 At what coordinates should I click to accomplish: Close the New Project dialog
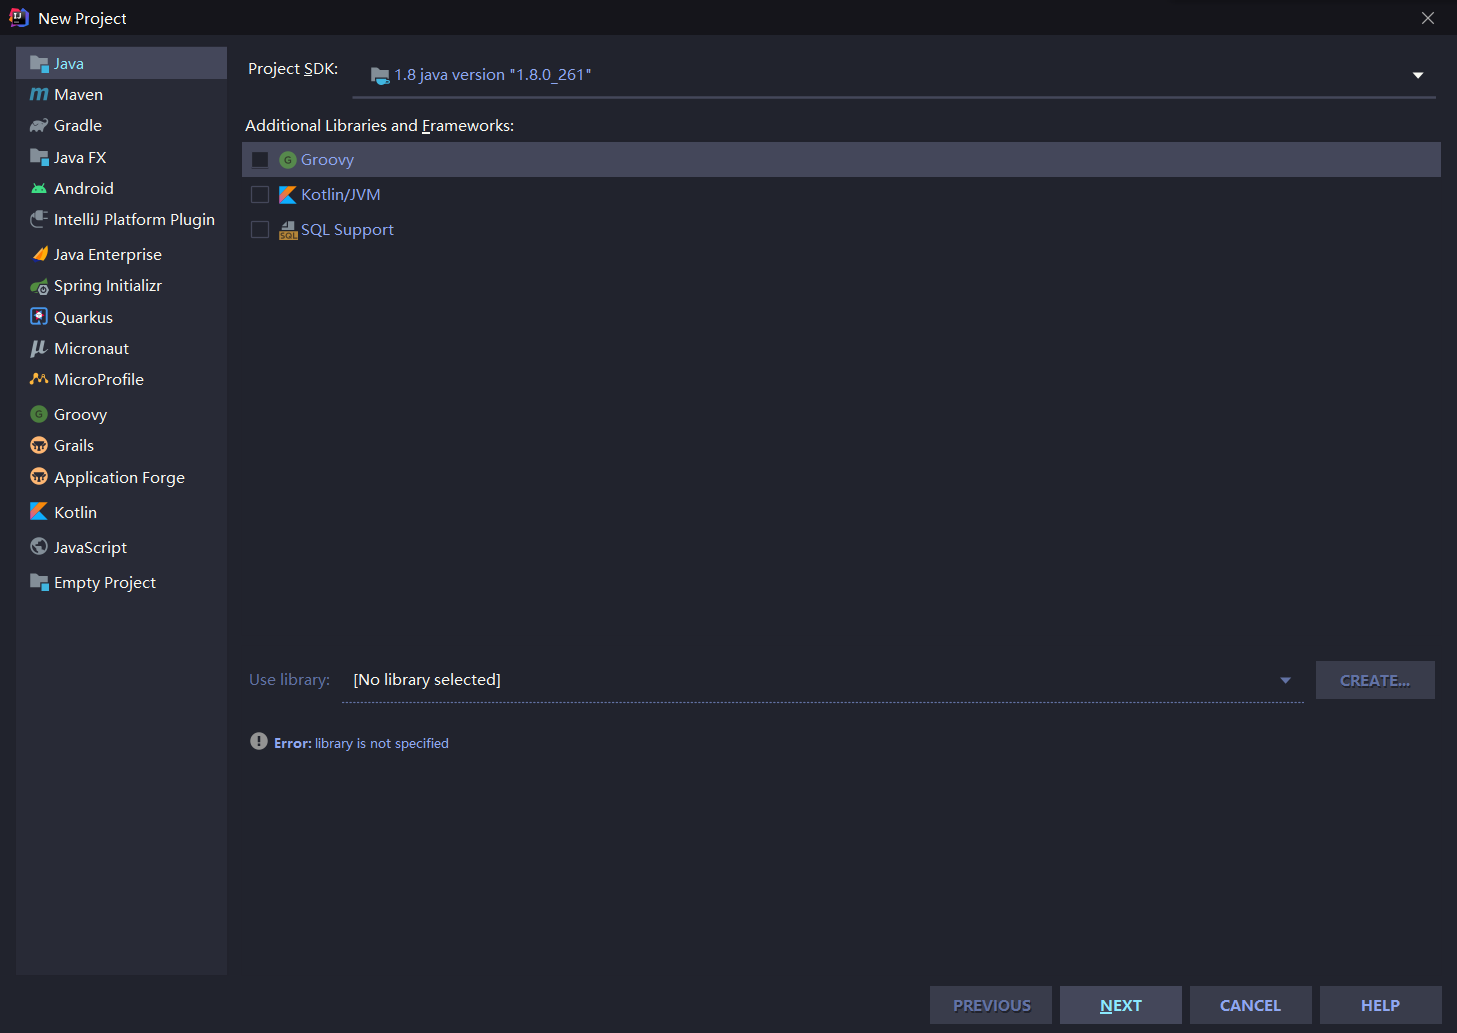[x=1428, y=18]
